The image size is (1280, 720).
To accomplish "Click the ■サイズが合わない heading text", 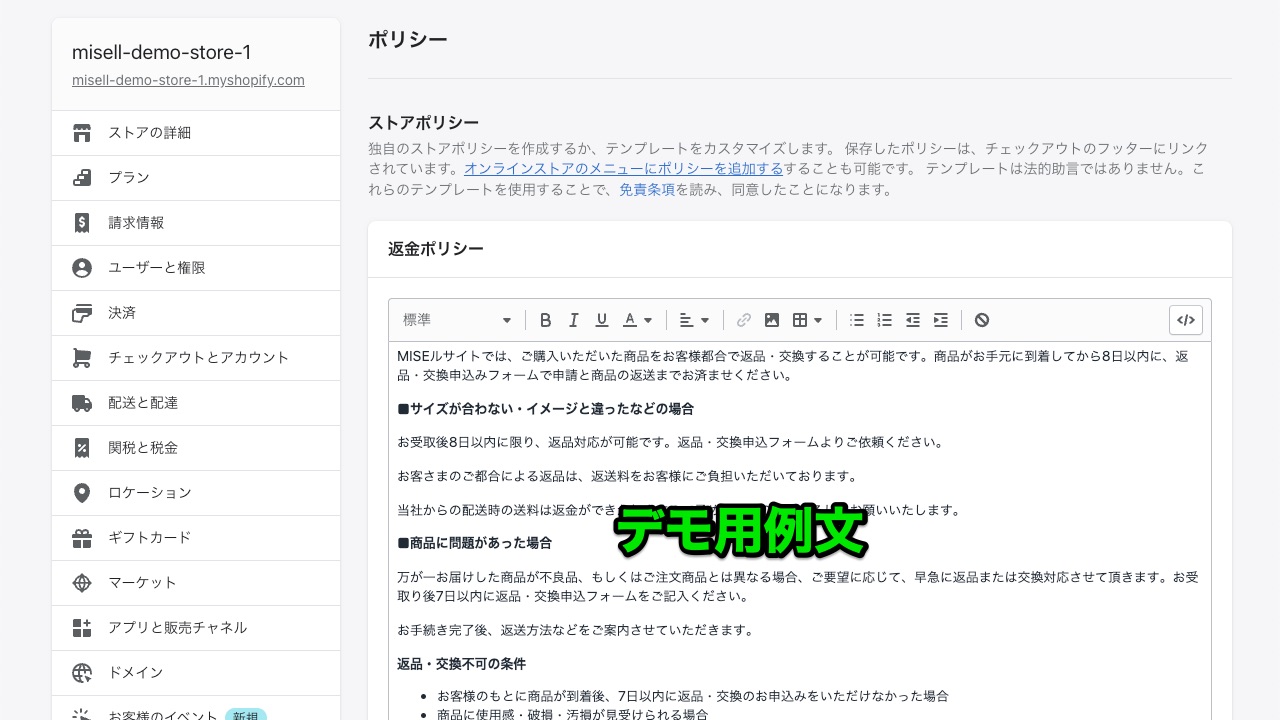I will coord(545,409).
